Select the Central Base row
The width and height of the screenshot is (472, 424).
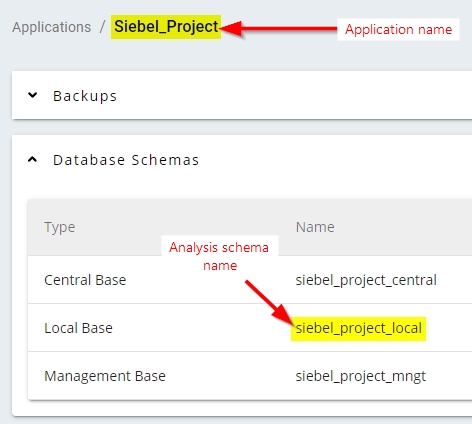tap(250, 280)
